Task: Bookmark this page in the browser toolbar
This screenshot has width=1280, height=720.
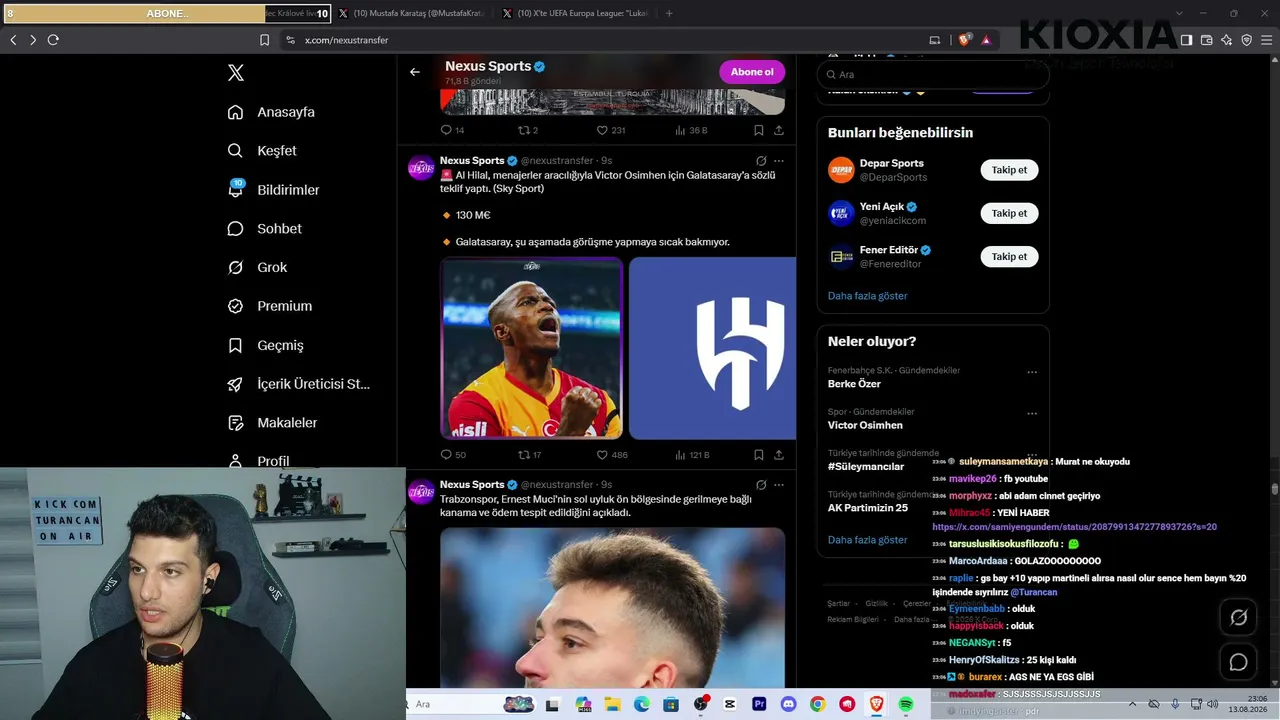Action: click(264, 40)
